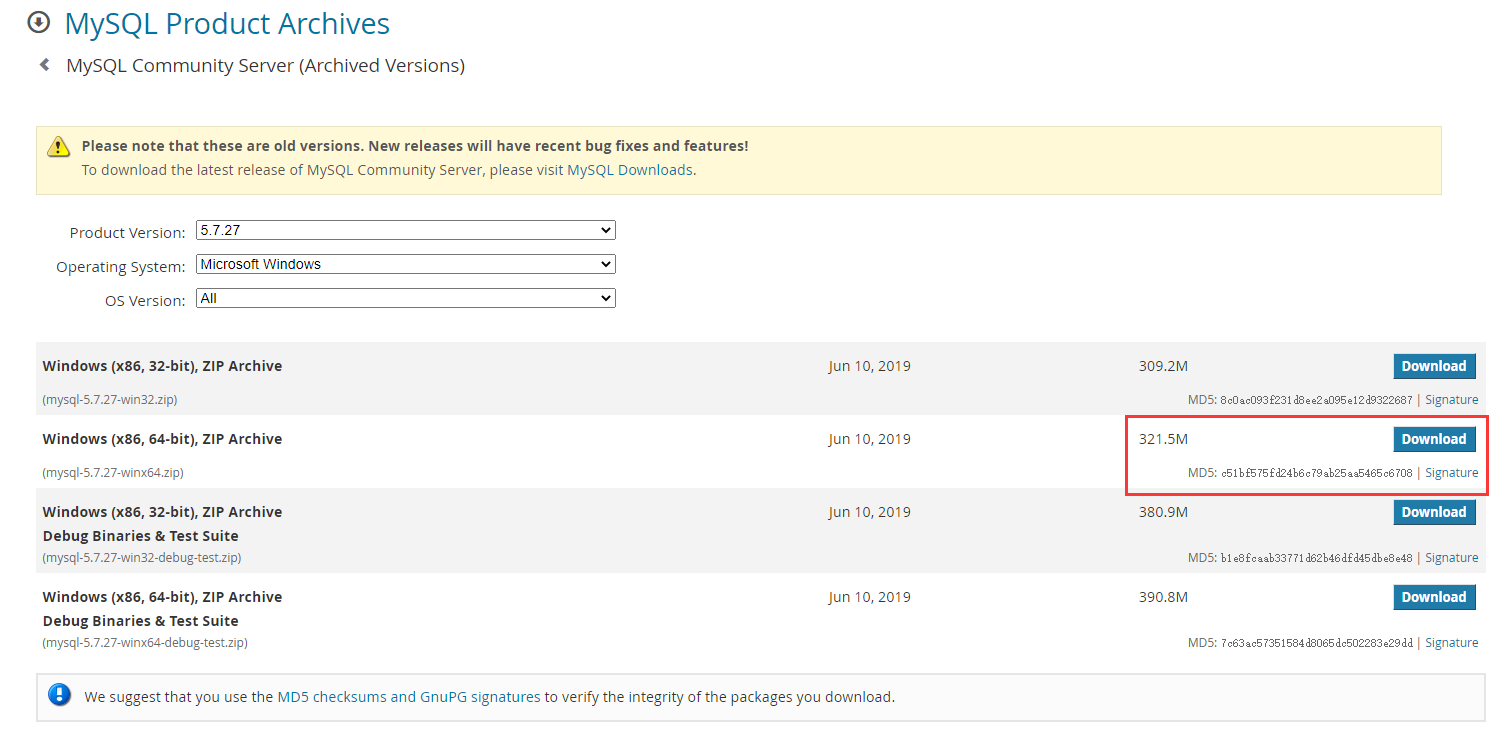Download the 64-bit ZIP Archive (321.5M)
This screenshot has width=1502, height=735.
[x=1433, y=439]
